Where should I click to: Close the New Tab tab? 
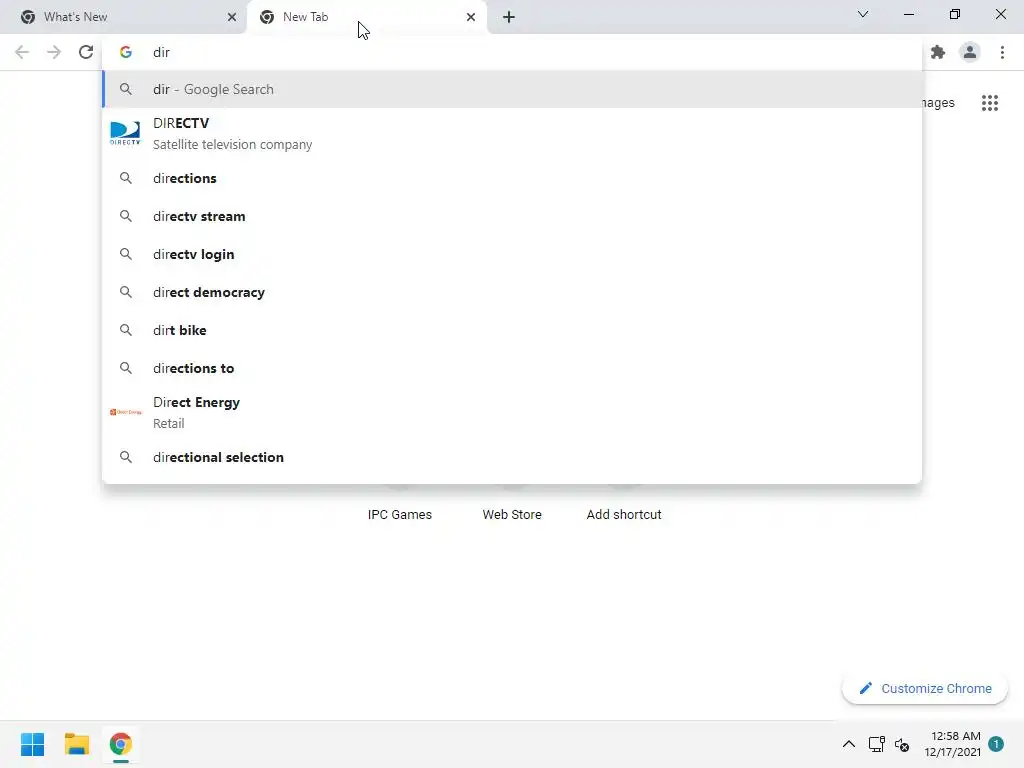tap(471, 17)
